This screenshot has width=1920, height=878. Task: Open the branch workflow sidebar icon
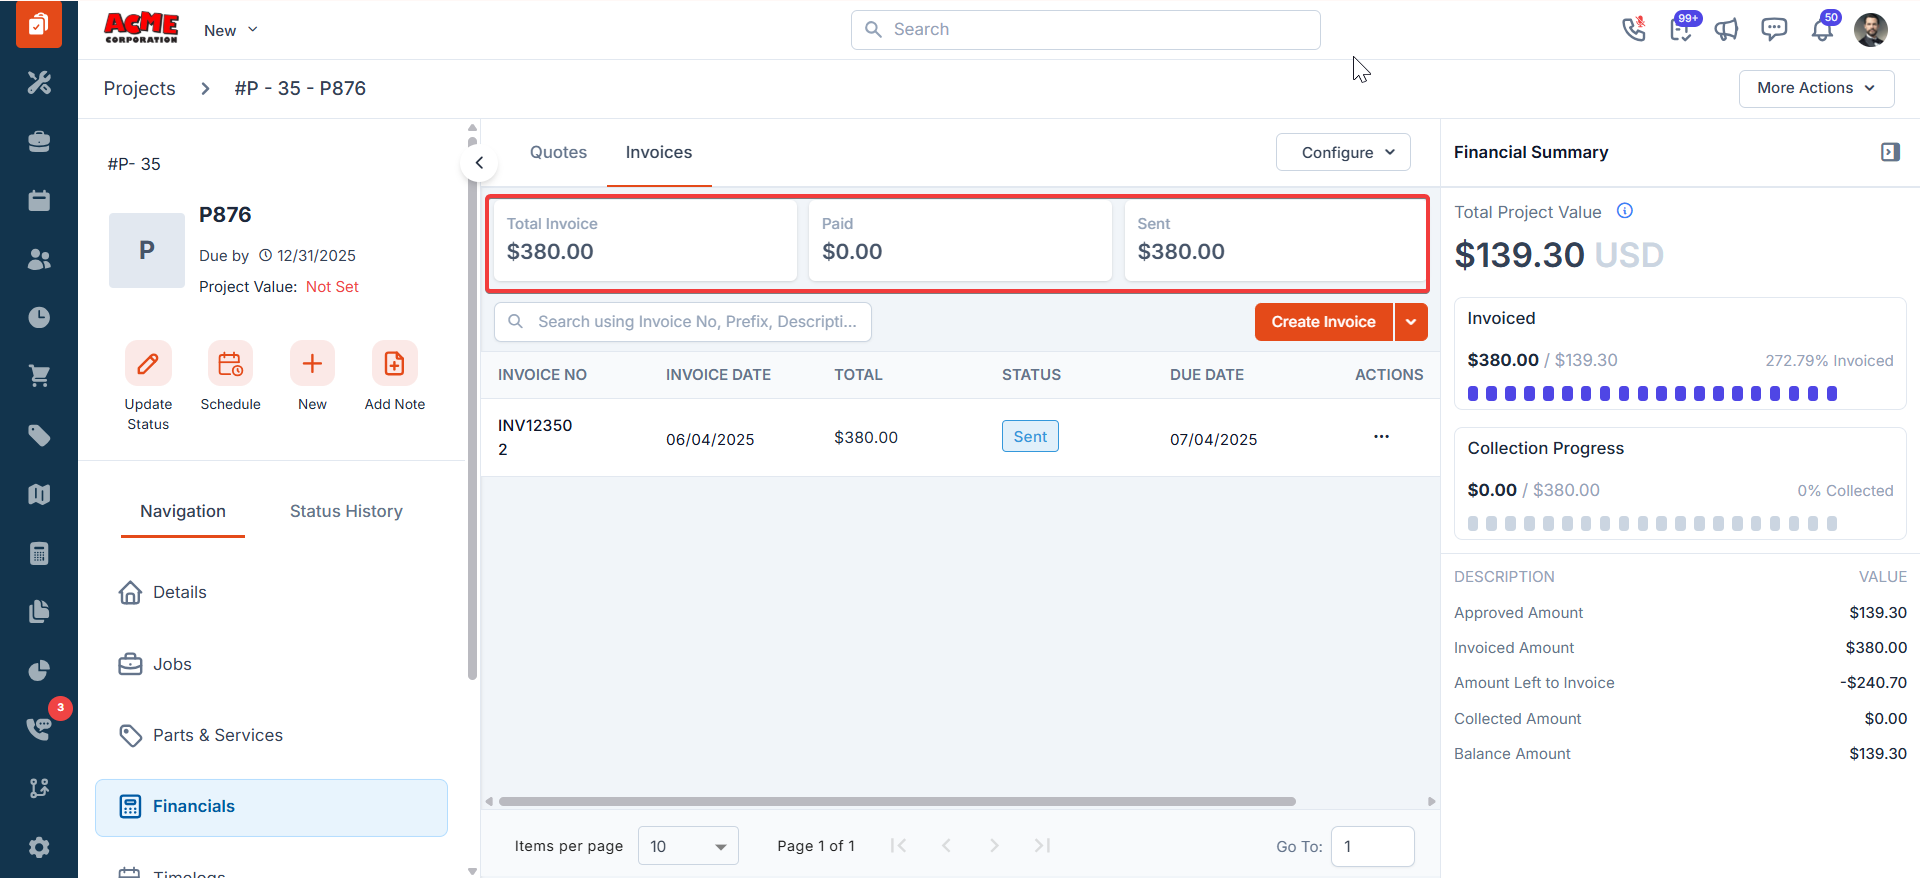click(x=39, y=788)
